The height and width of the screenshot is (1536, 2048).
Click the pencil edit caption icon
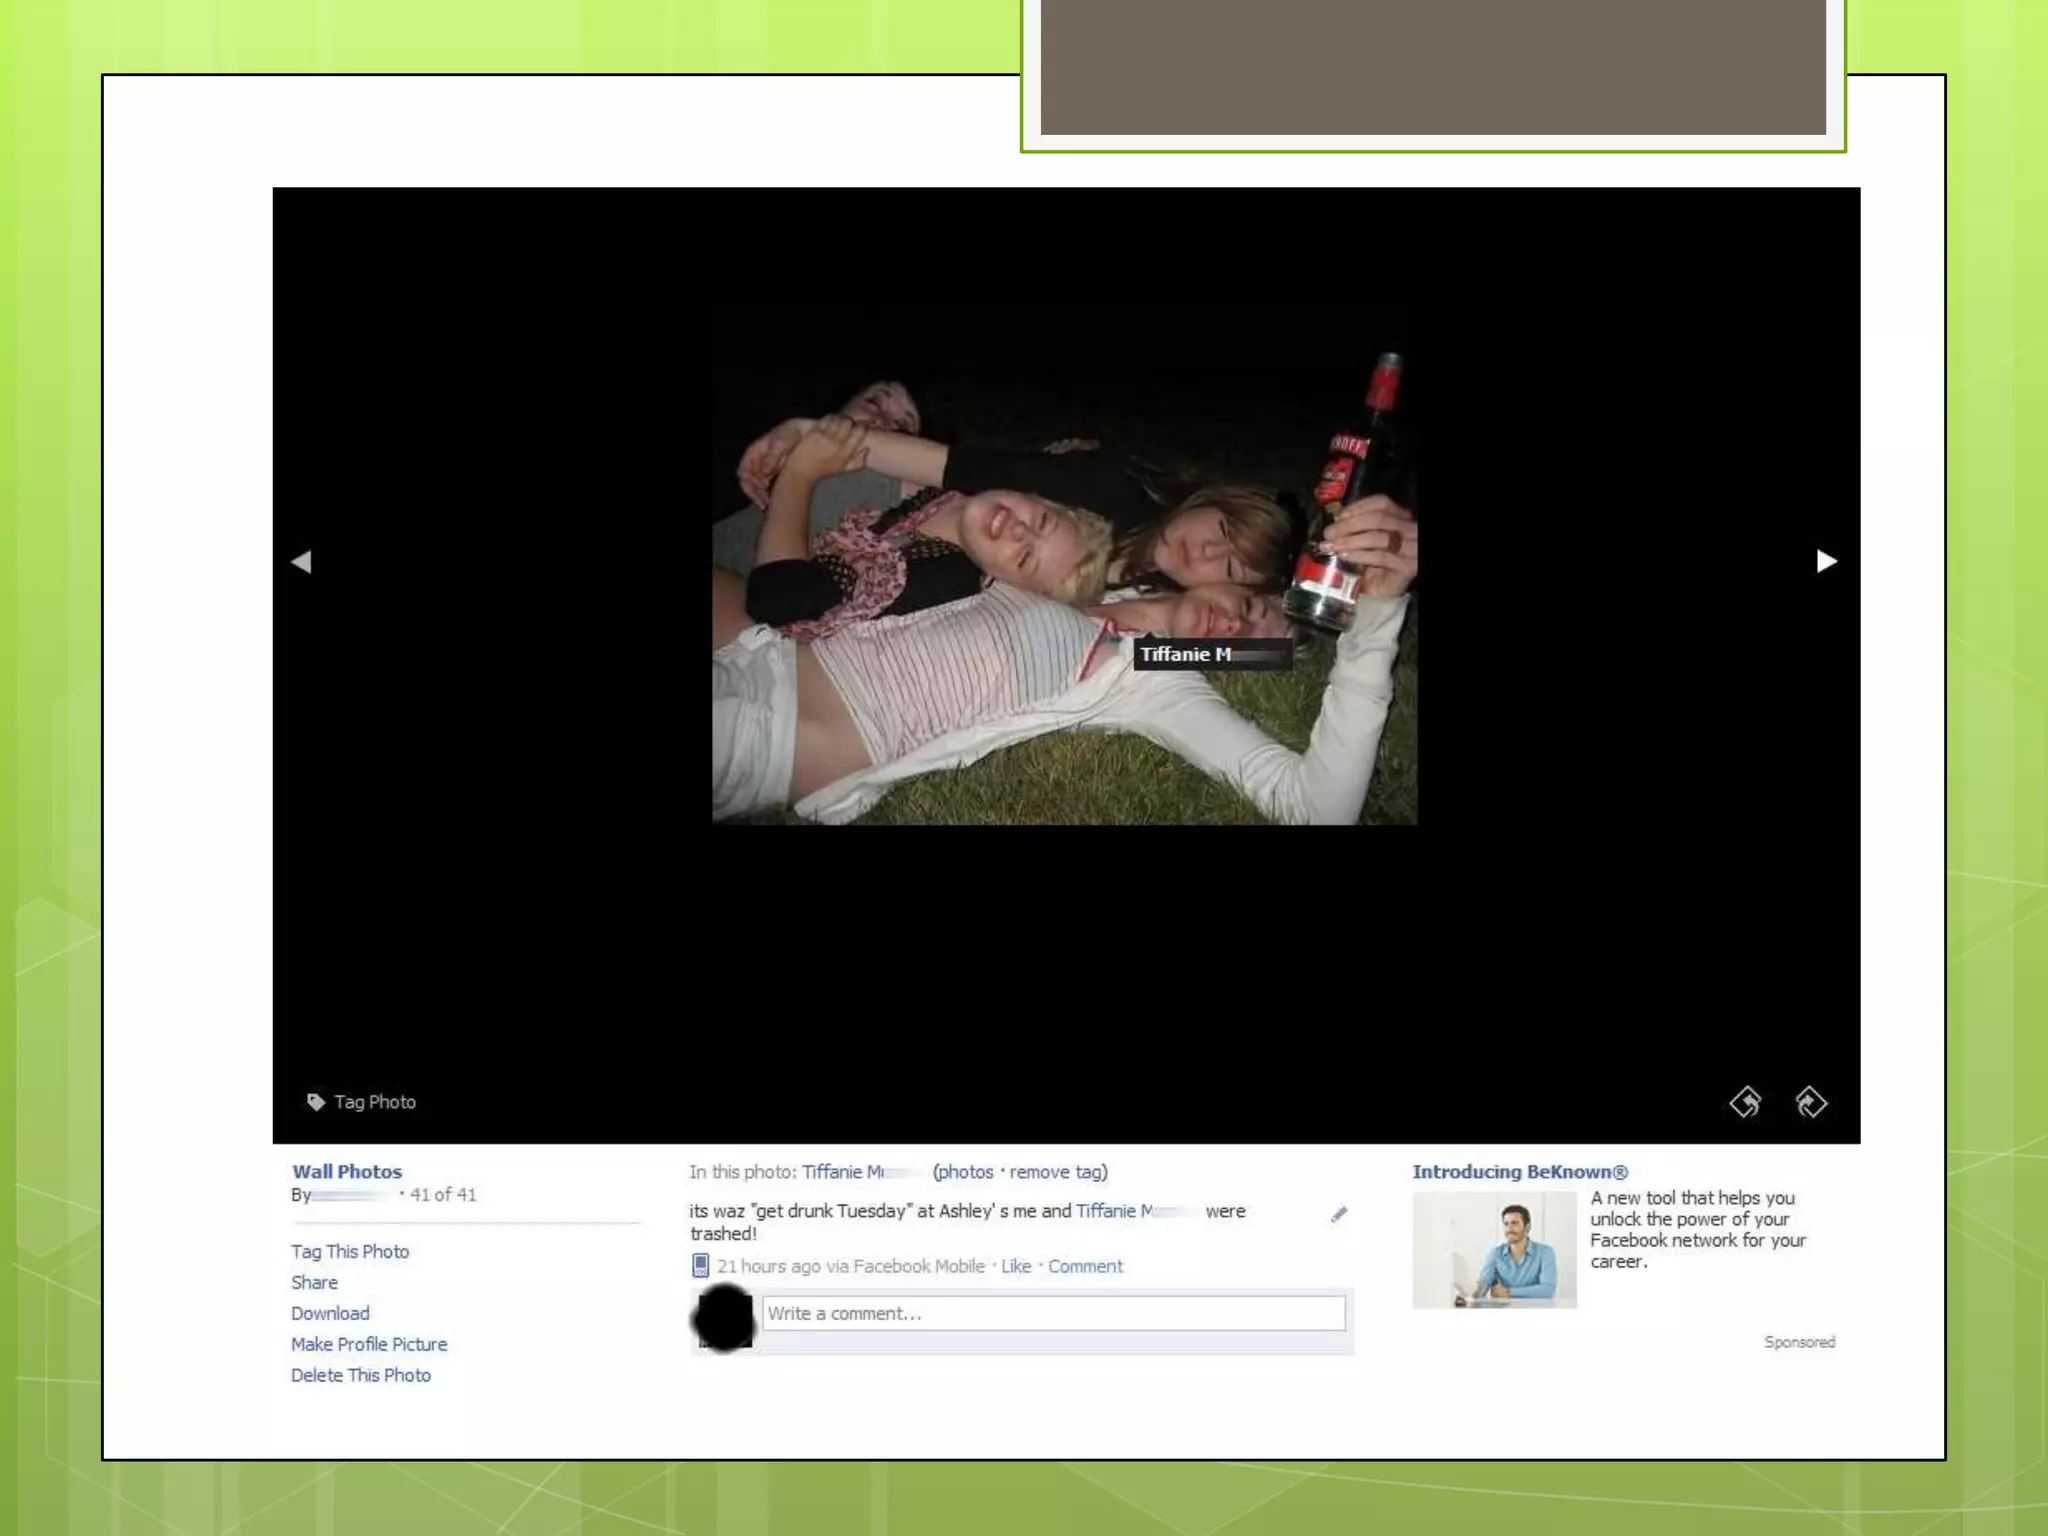pyautogui.click(x=1339, y=1215)
